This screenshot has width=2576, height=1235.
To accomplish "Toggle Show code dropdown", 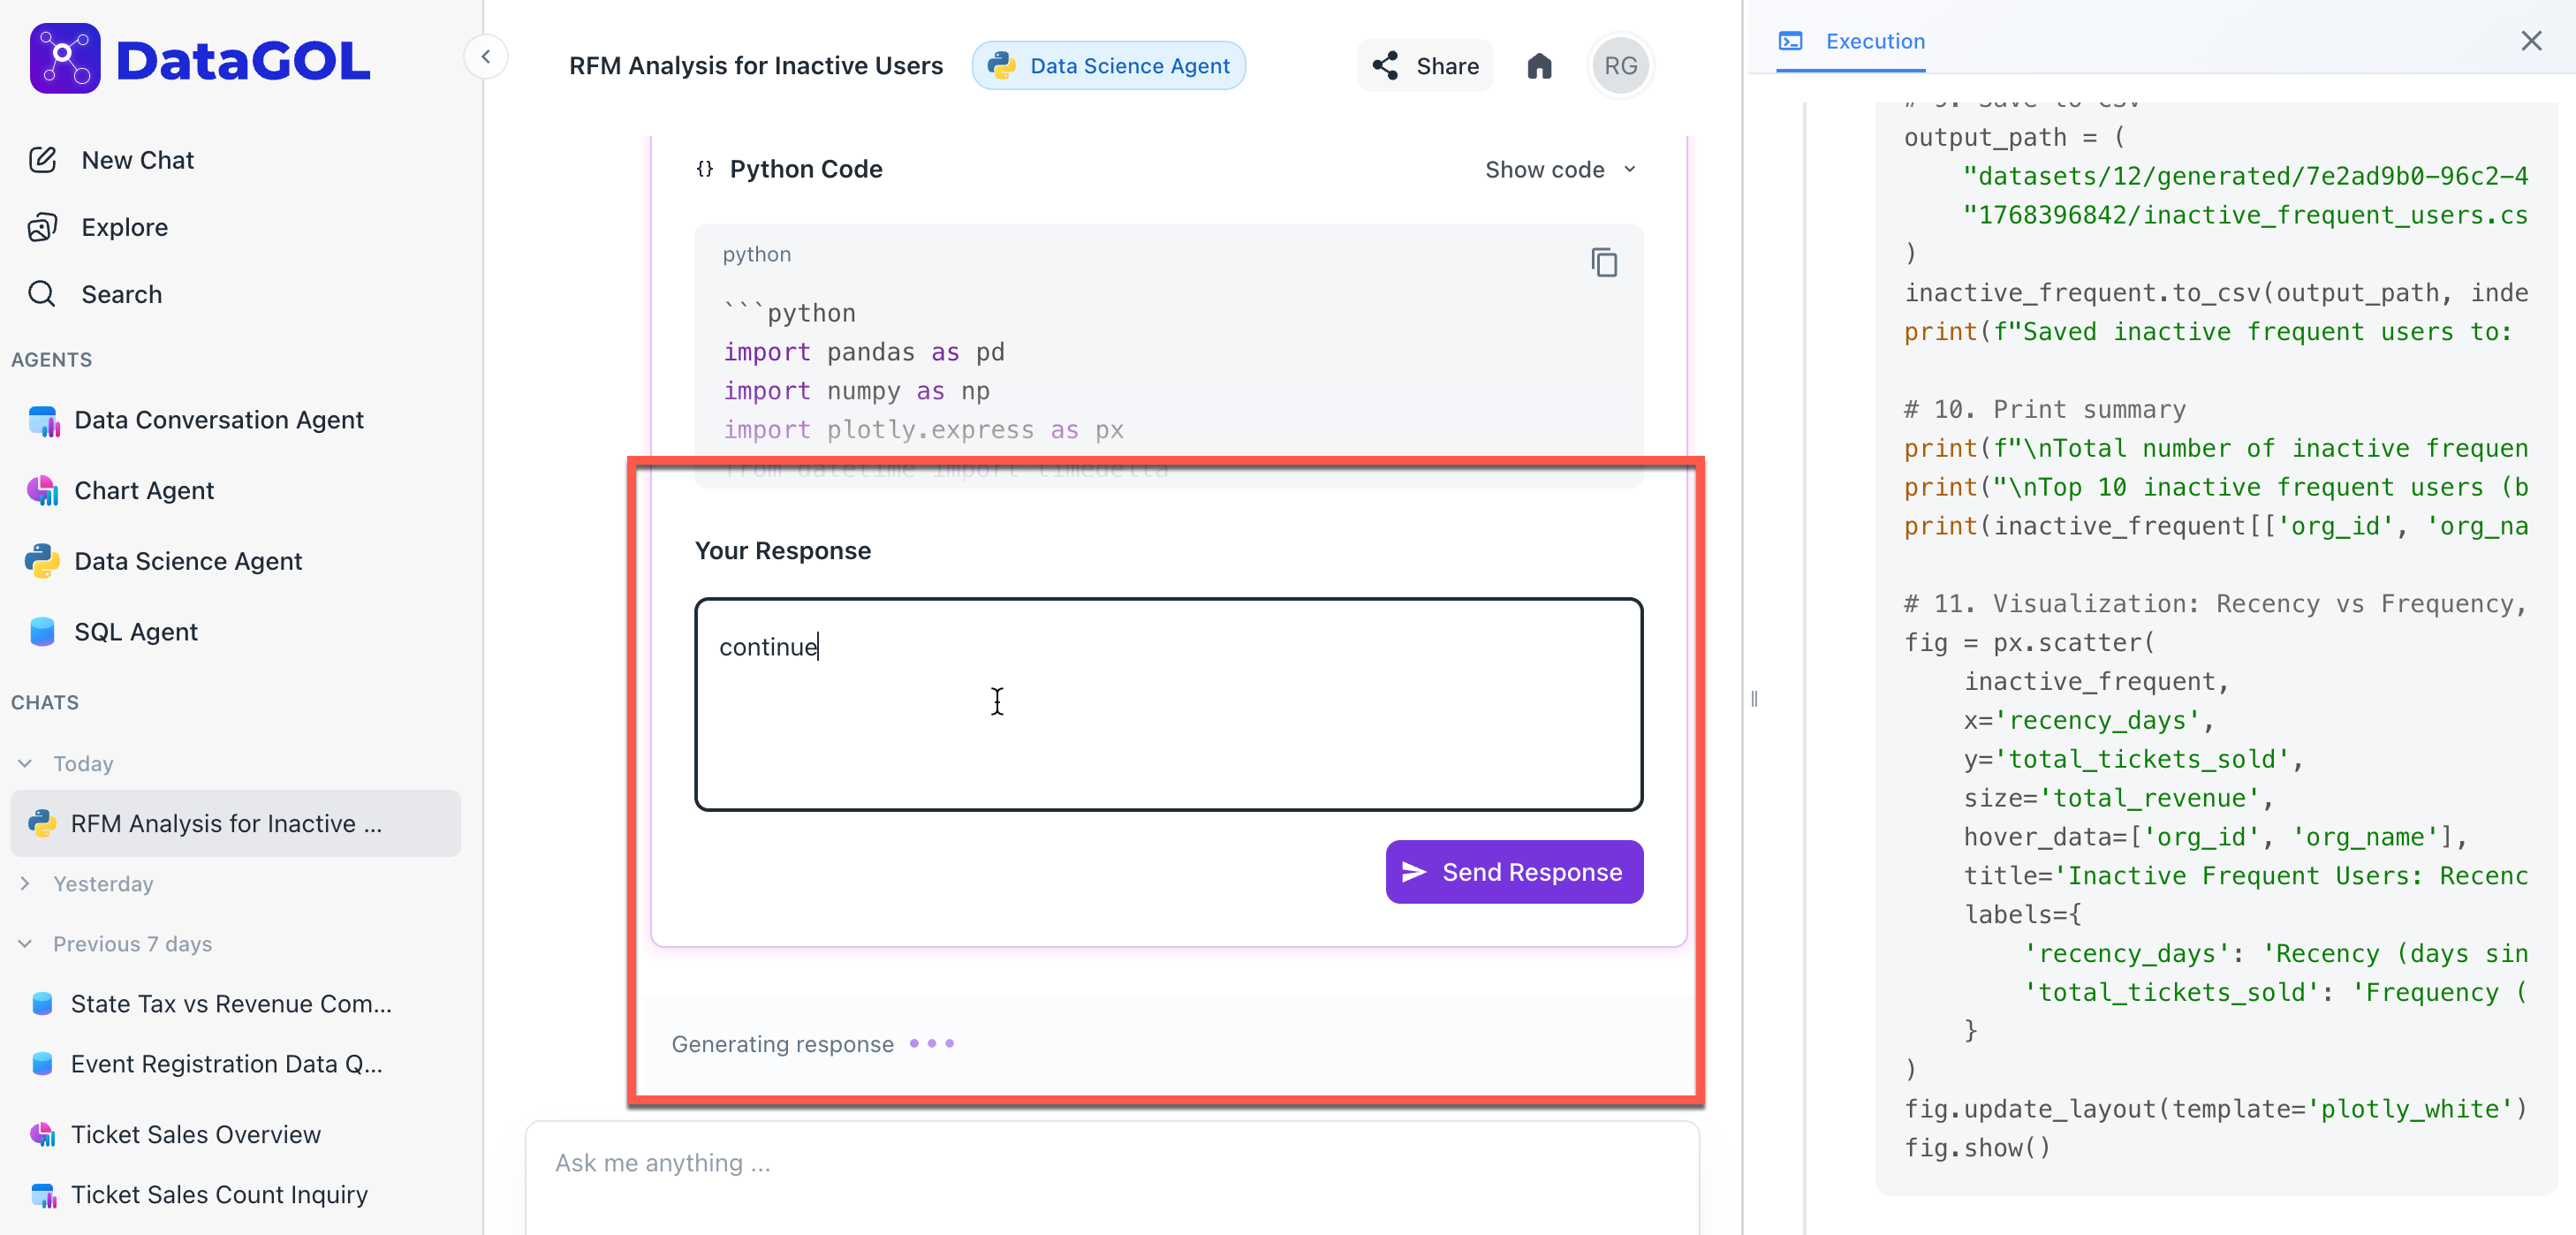I will [x=1560, y=170].
